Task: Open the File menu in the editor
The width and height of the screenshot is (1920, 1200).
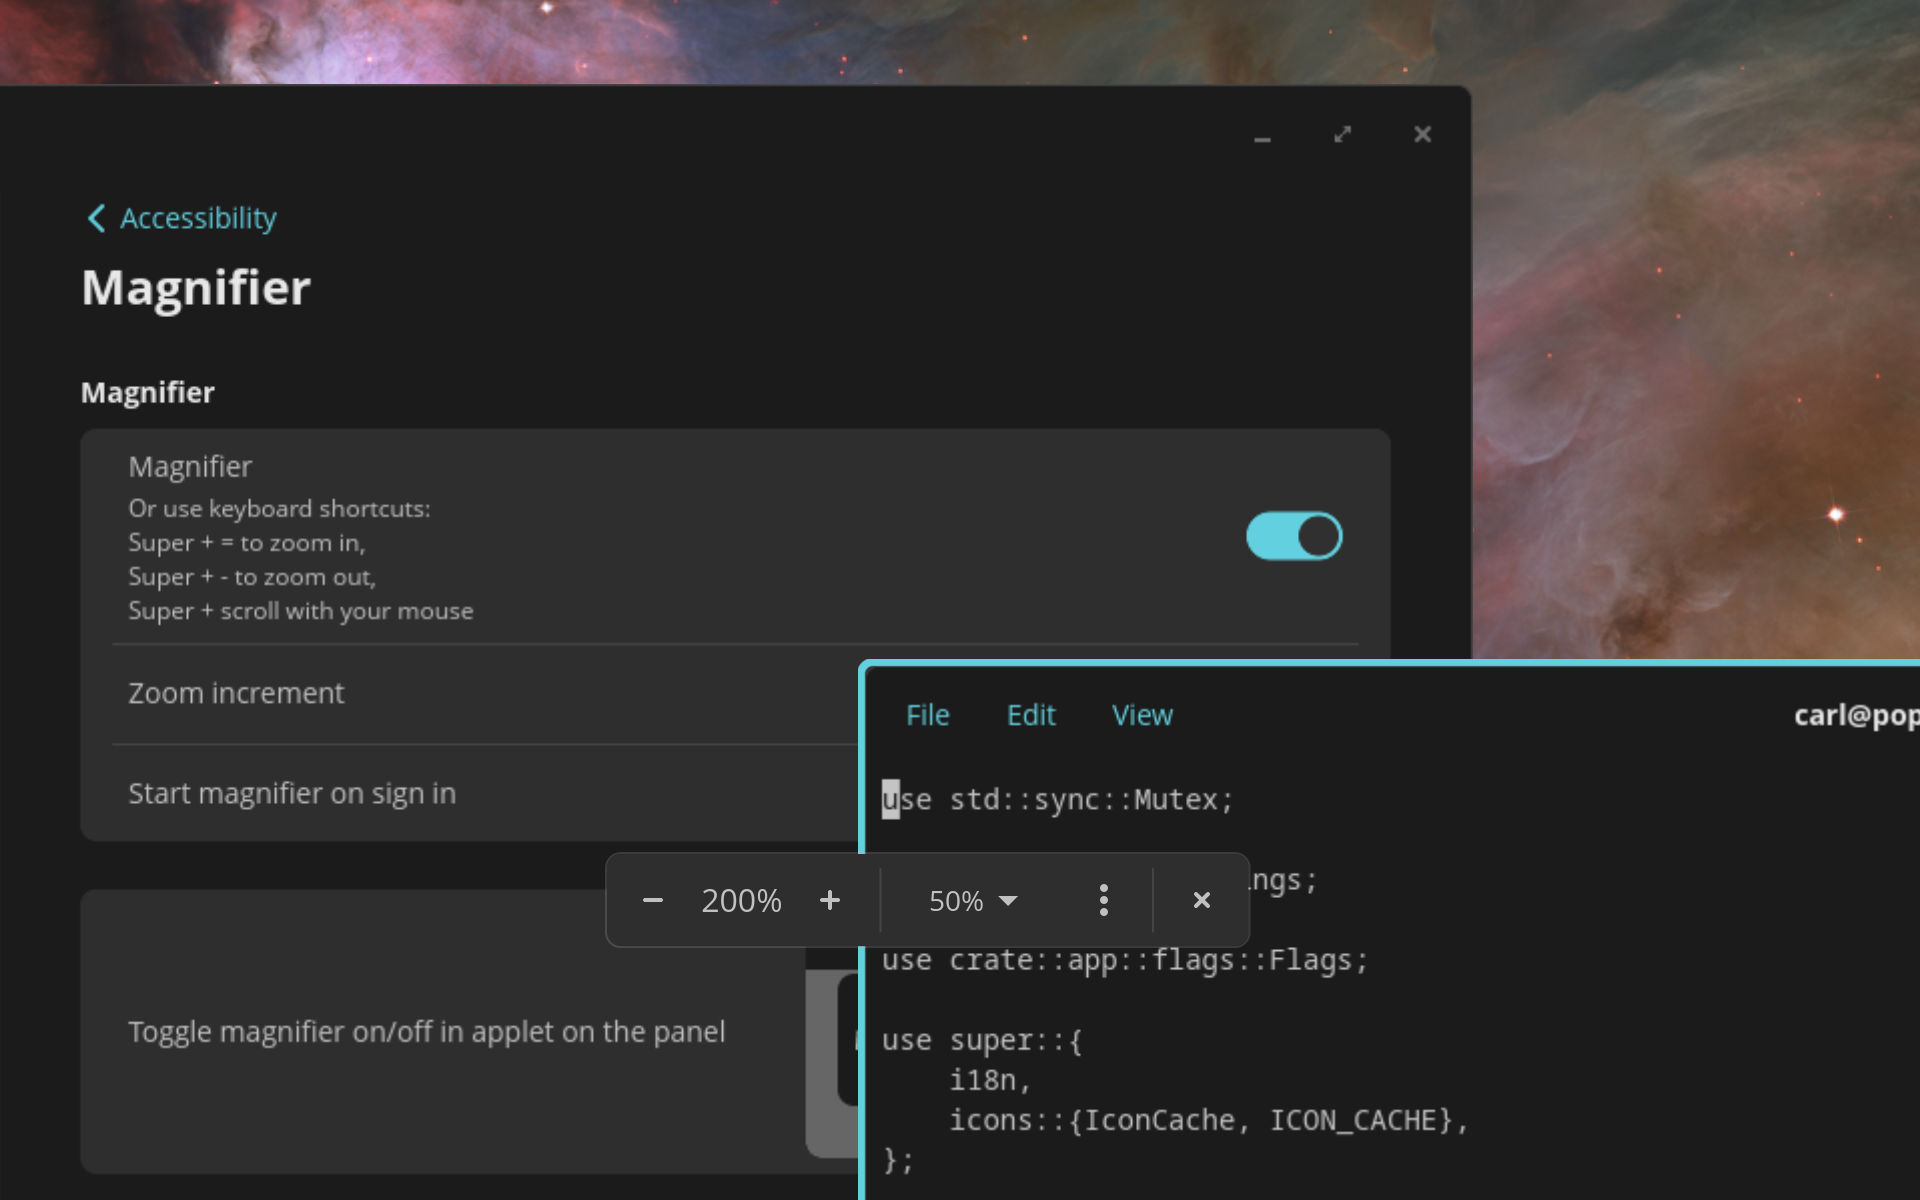Action: [927, 715]
